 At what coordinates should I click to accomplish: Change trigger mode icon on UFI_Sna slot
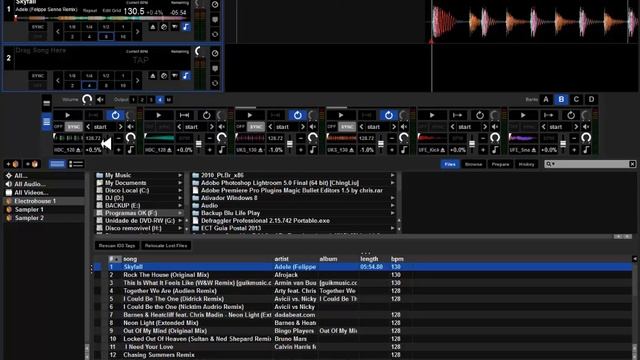click(x=549, y=115)
